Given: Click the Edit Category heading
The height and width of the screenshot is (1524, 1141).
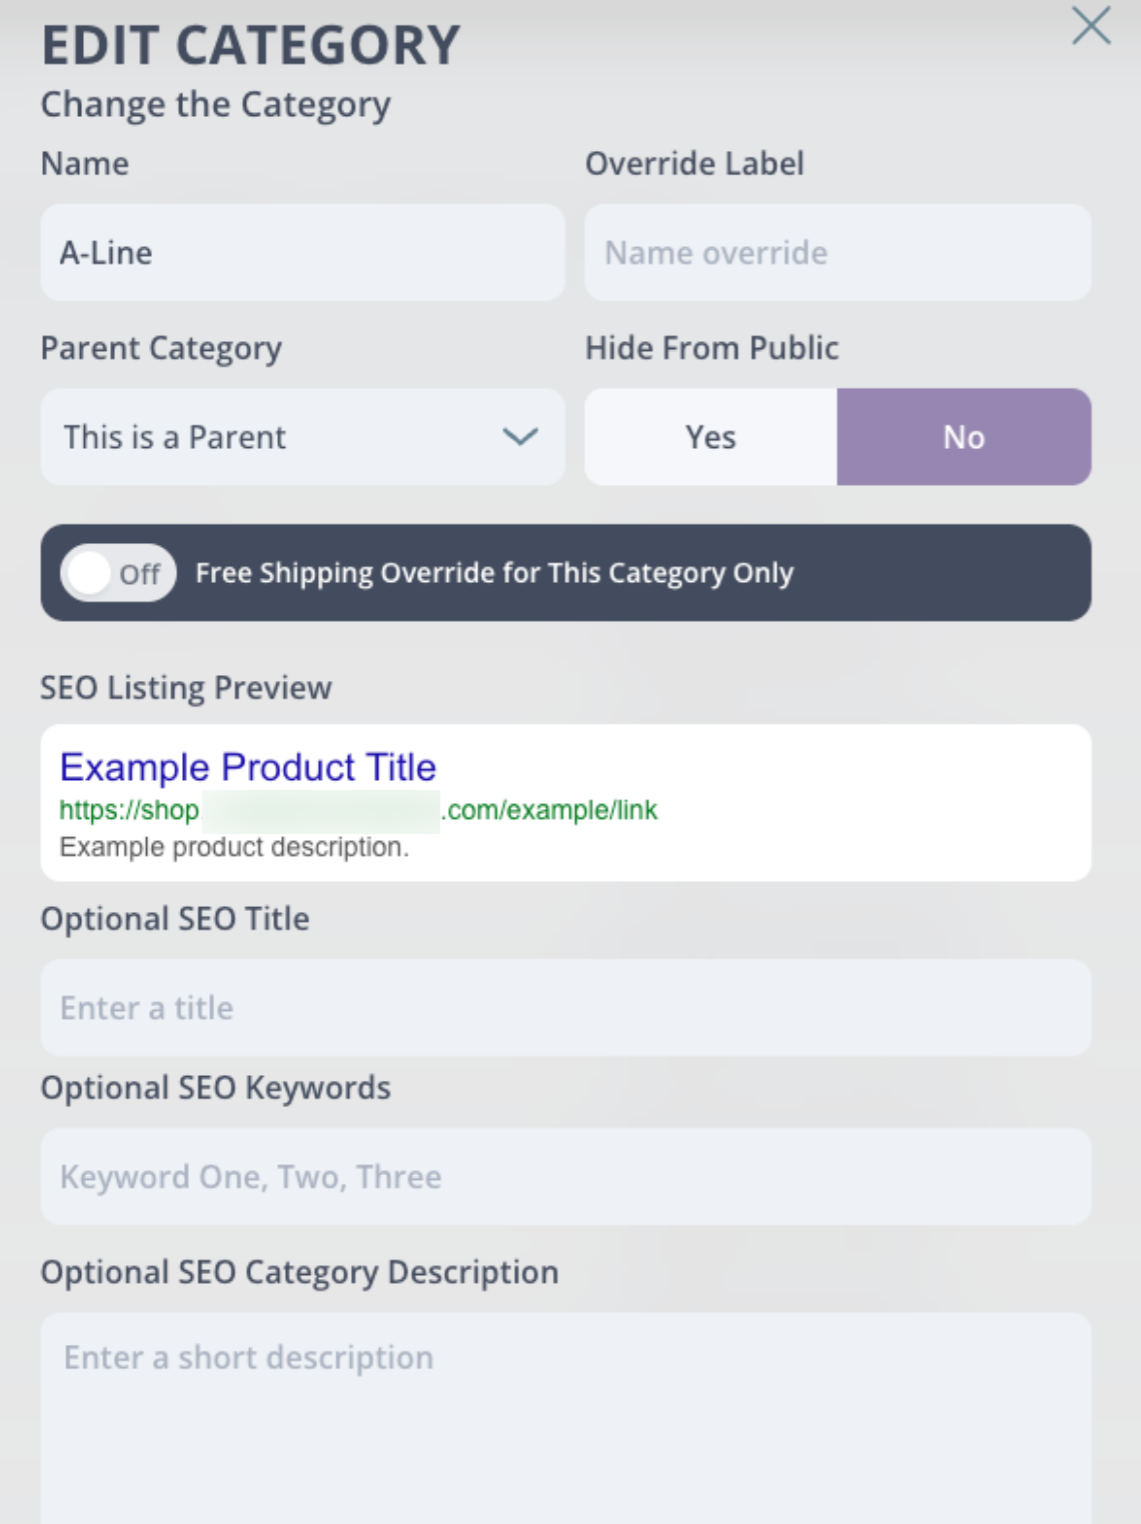Looking at the screenshot, I should (251, 46).
